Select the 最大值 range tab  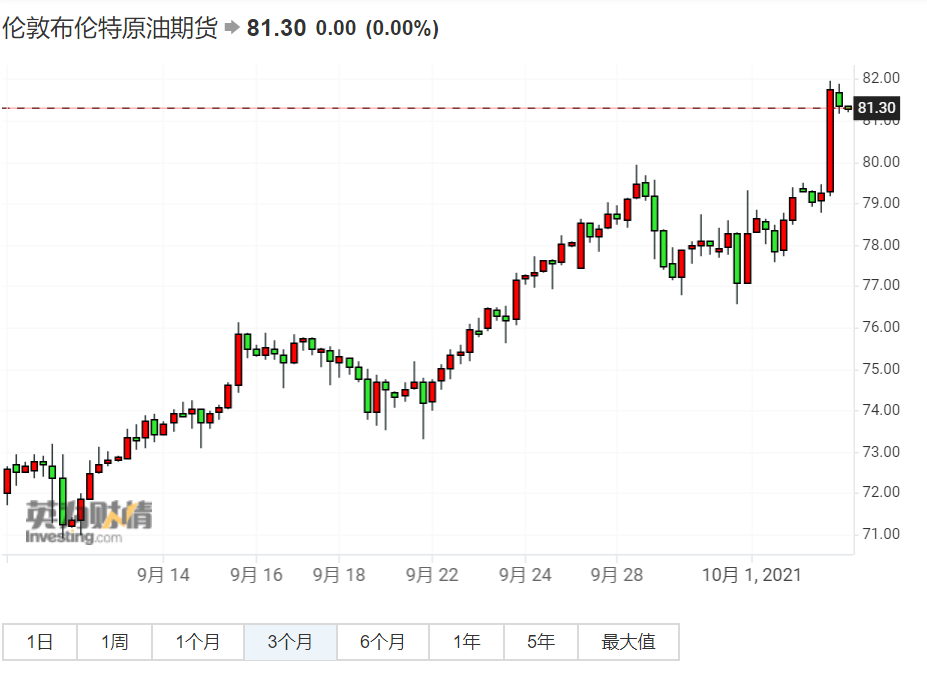point(628,642)
